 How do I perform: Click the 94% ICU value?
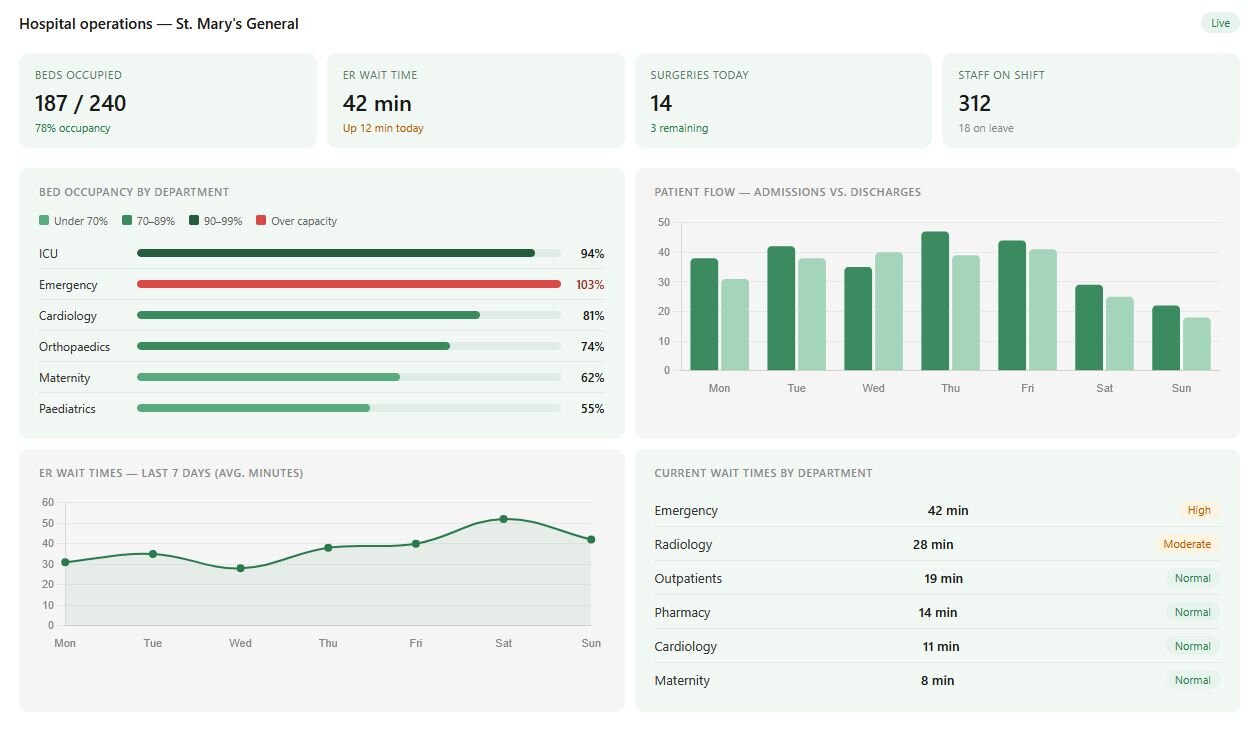[x=592, y=254]
